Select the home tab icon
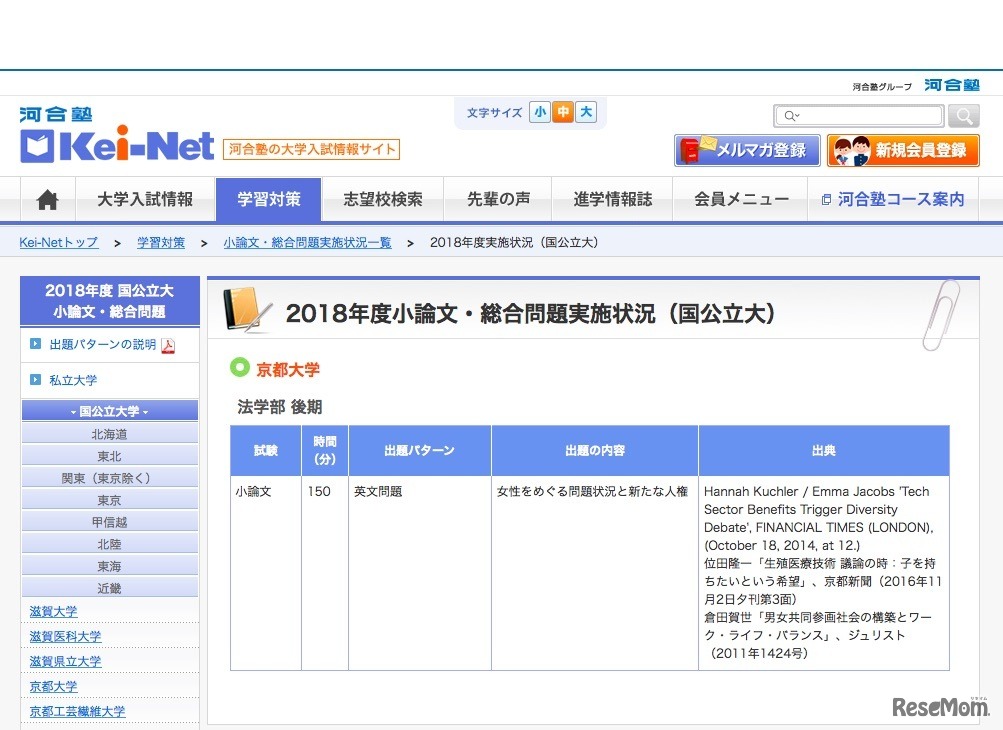1003x730 pixels. pos(46,198)
